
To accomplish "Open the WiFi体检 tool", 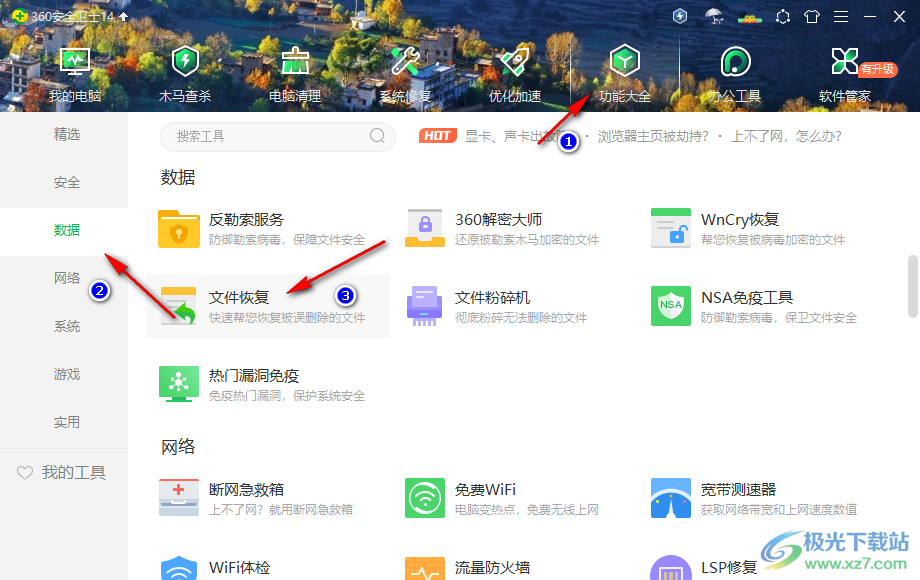I will pos(215,568).
